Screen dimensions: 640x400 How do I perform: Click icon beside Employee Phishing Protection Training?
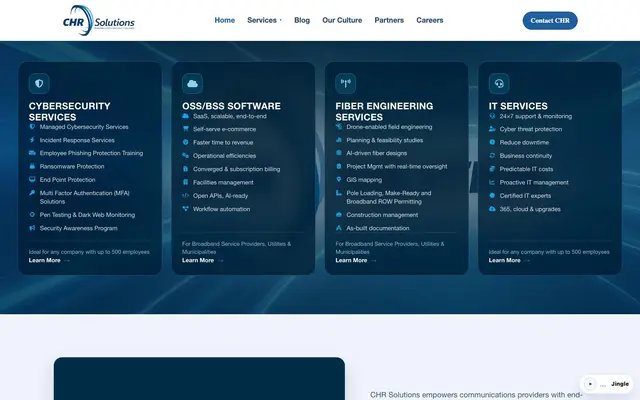pyautogui.click(x=32, y=153)
